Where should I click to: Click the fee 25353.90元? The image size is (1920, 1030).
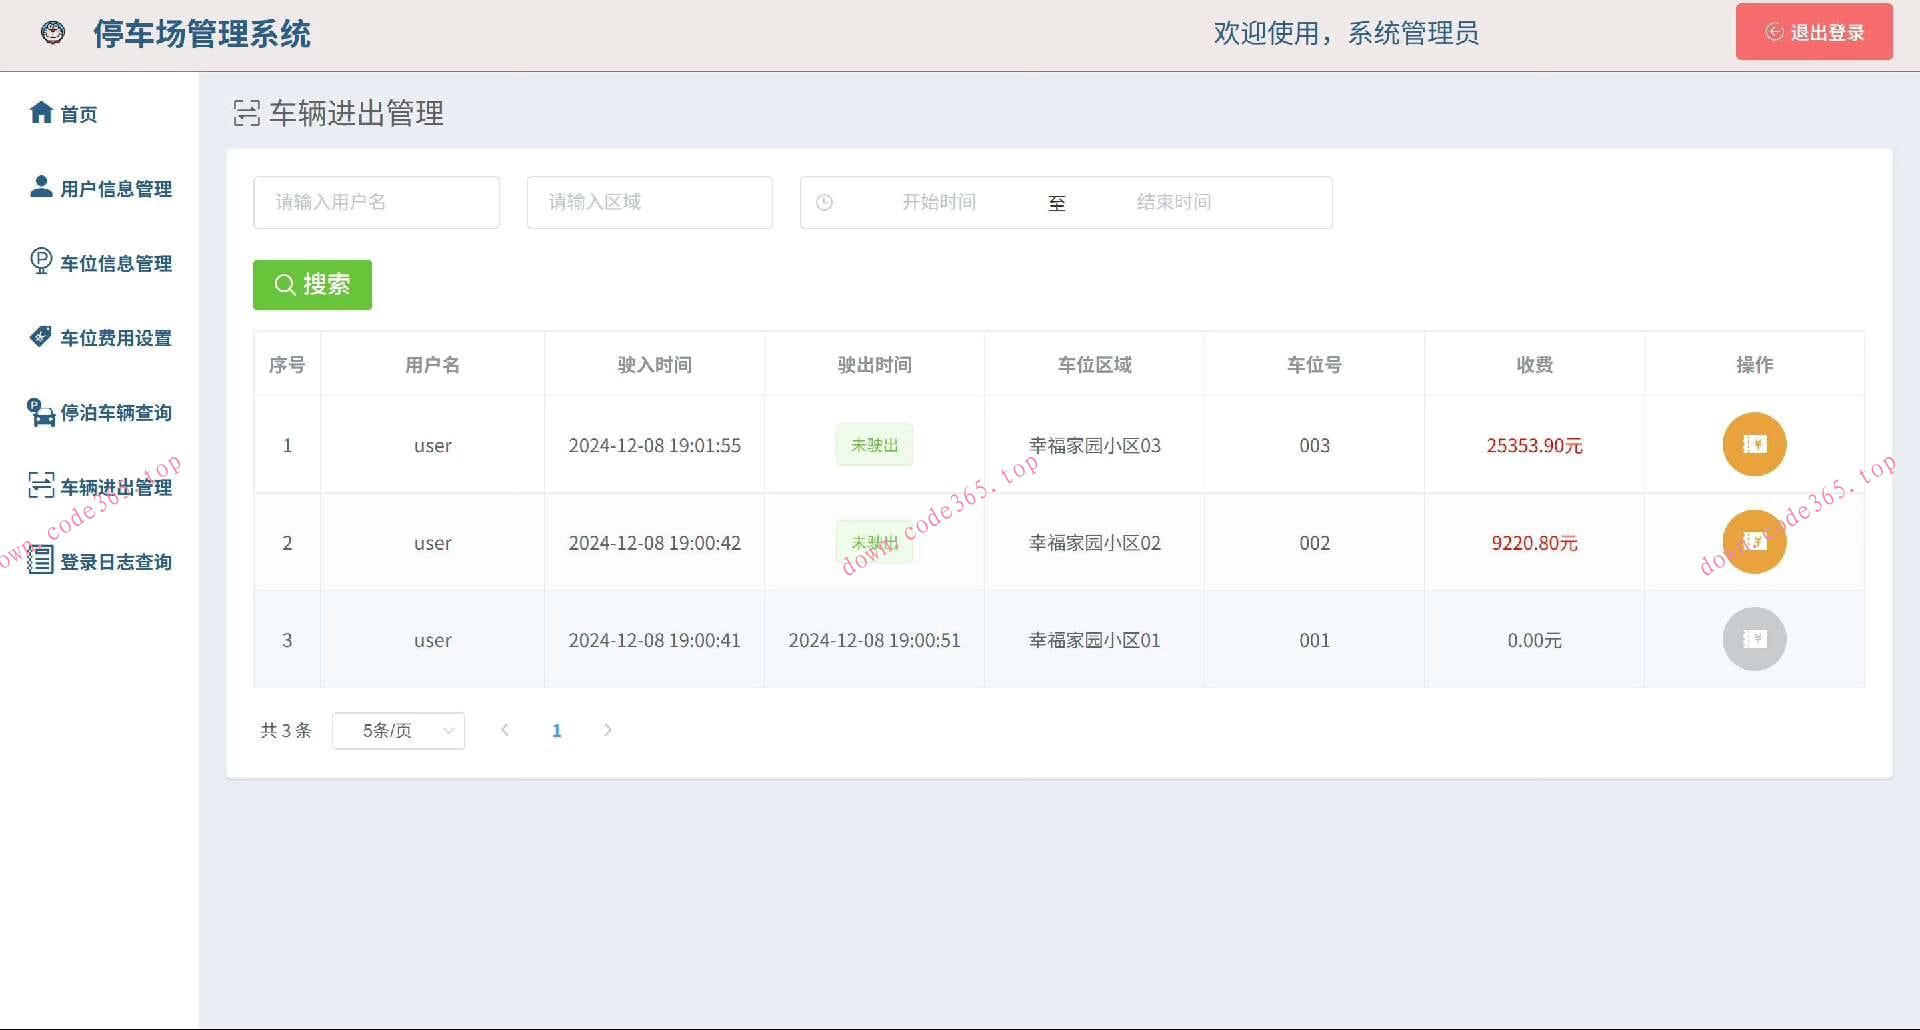click(1534, 445)
